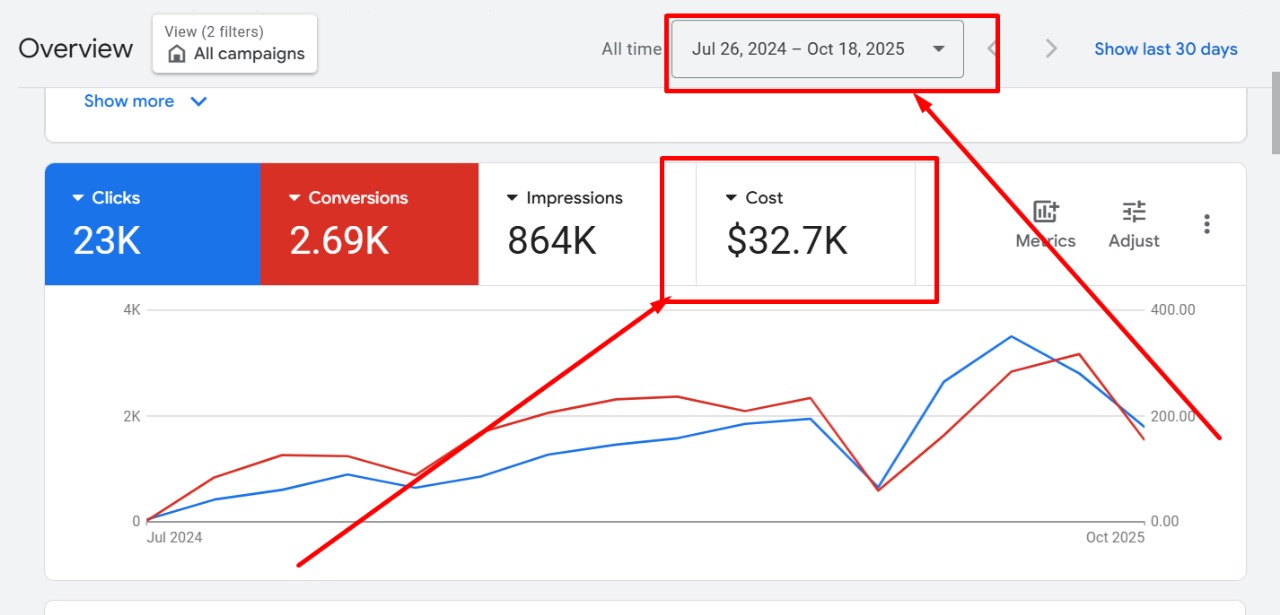Open the Cost metric dropdown triangle
Viewport: 1280px width, 615px height.
point(731,198)
